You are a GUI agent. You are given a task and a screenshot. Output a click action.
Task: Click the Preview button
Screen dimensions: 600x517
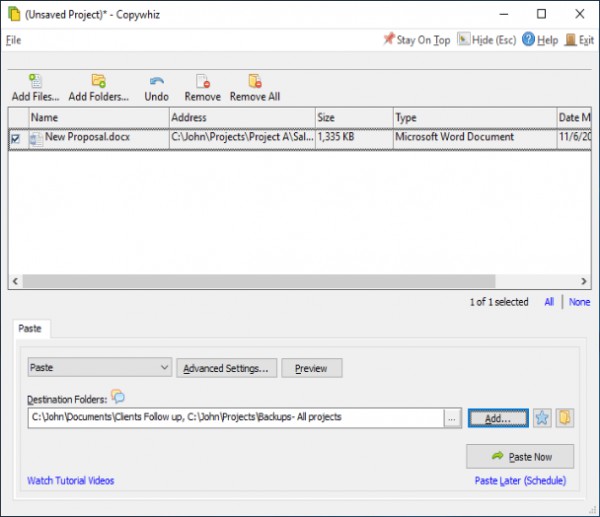(x=311, y=368)
